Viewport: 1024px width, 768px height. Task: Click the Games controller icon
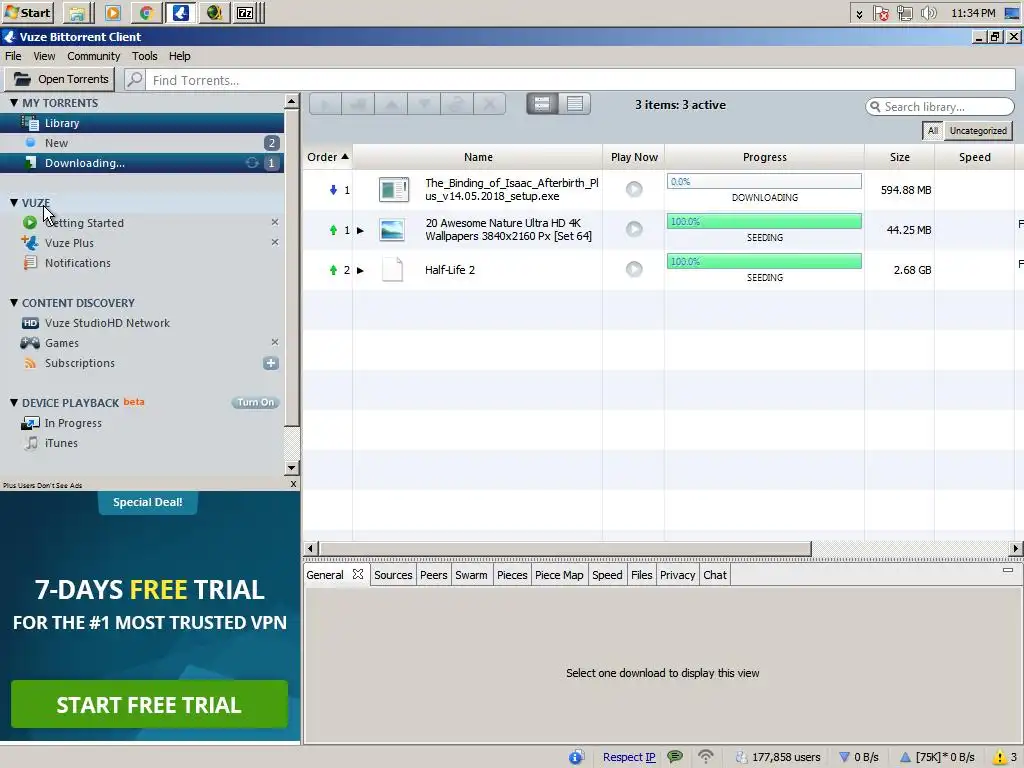pos(30,343)
